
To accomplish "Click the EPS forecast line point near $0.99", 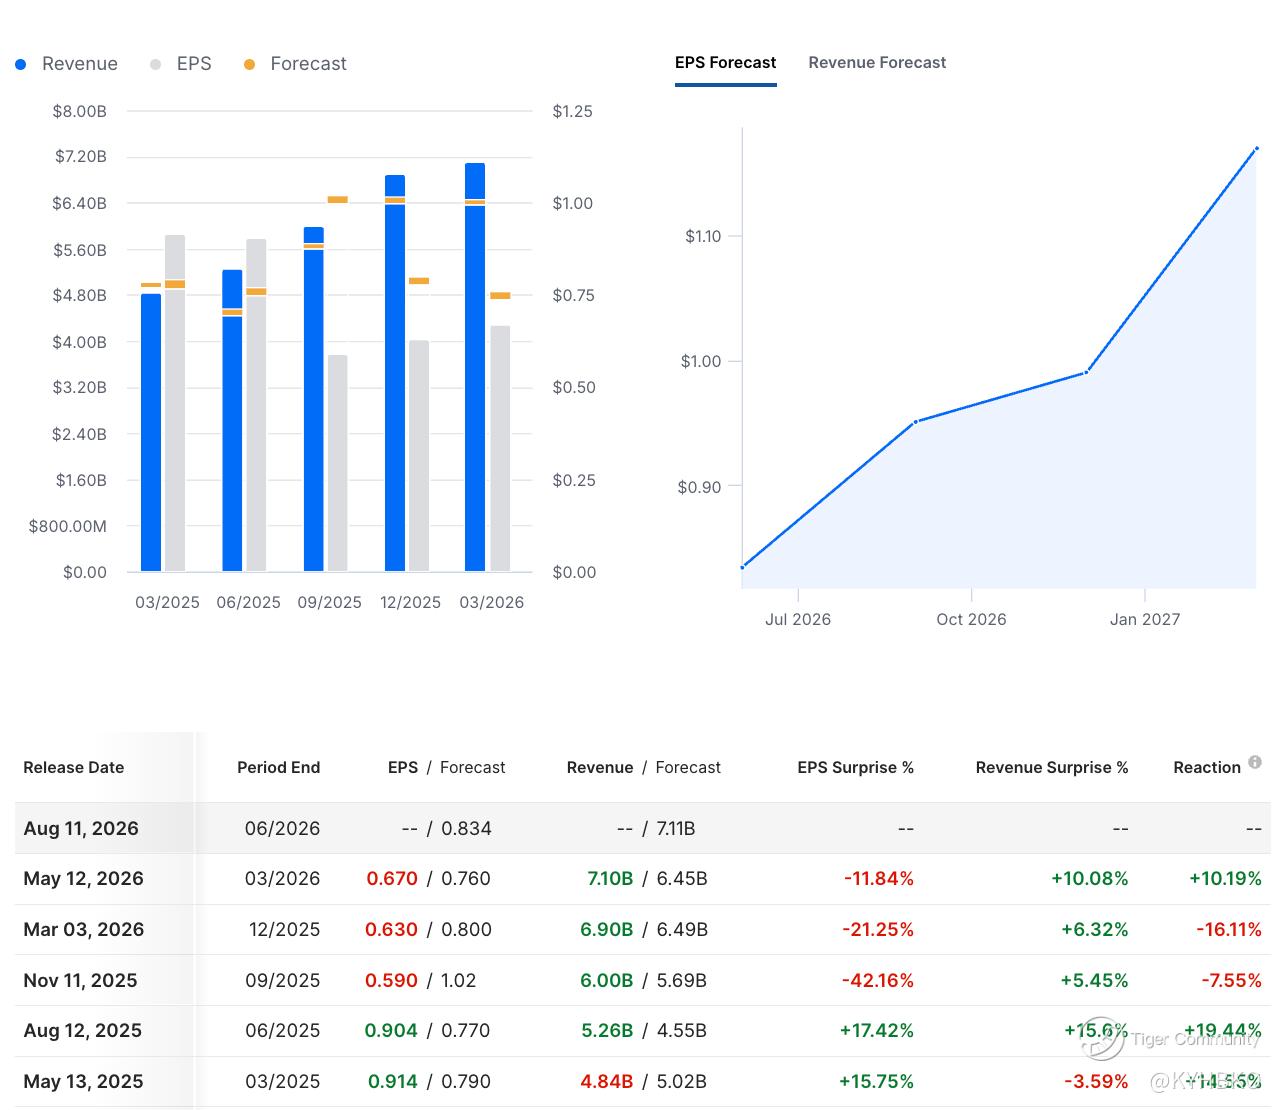I will (1087, 372).
